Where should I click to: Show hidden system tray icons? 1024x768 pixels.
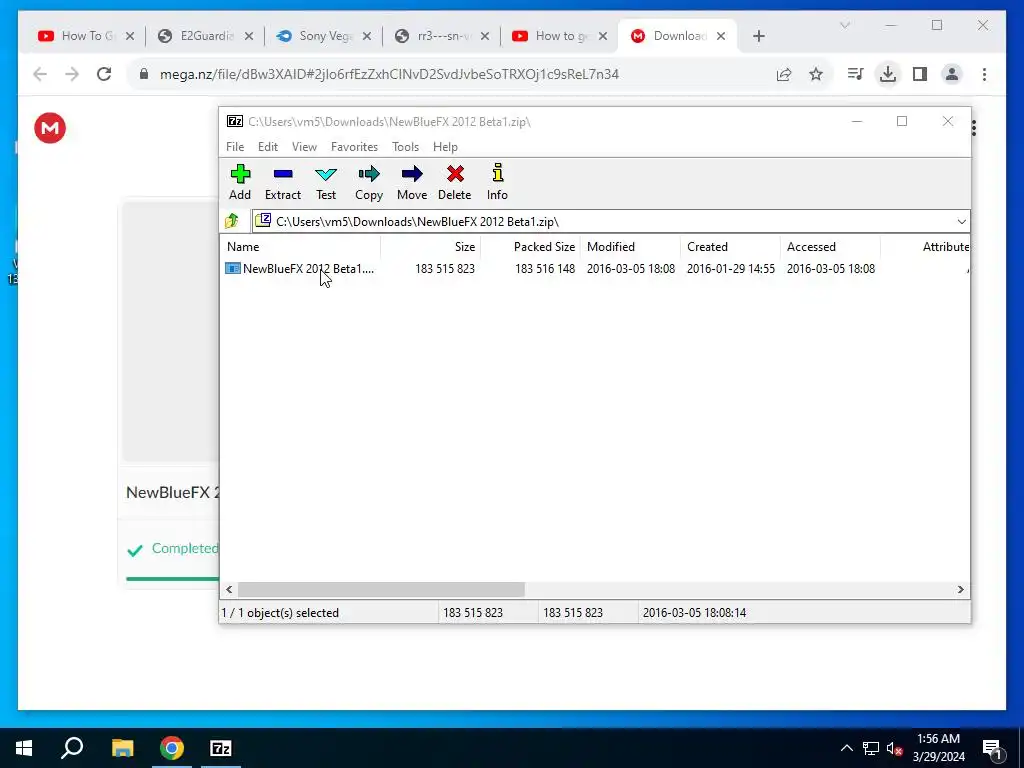(846, 748)
